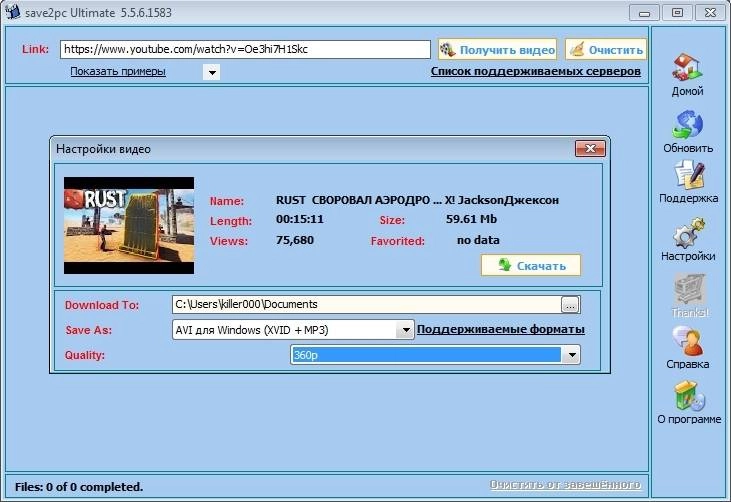Expand the Quality 360p dropdown
This screenshot has width=731, height=502.
point(571,355)
